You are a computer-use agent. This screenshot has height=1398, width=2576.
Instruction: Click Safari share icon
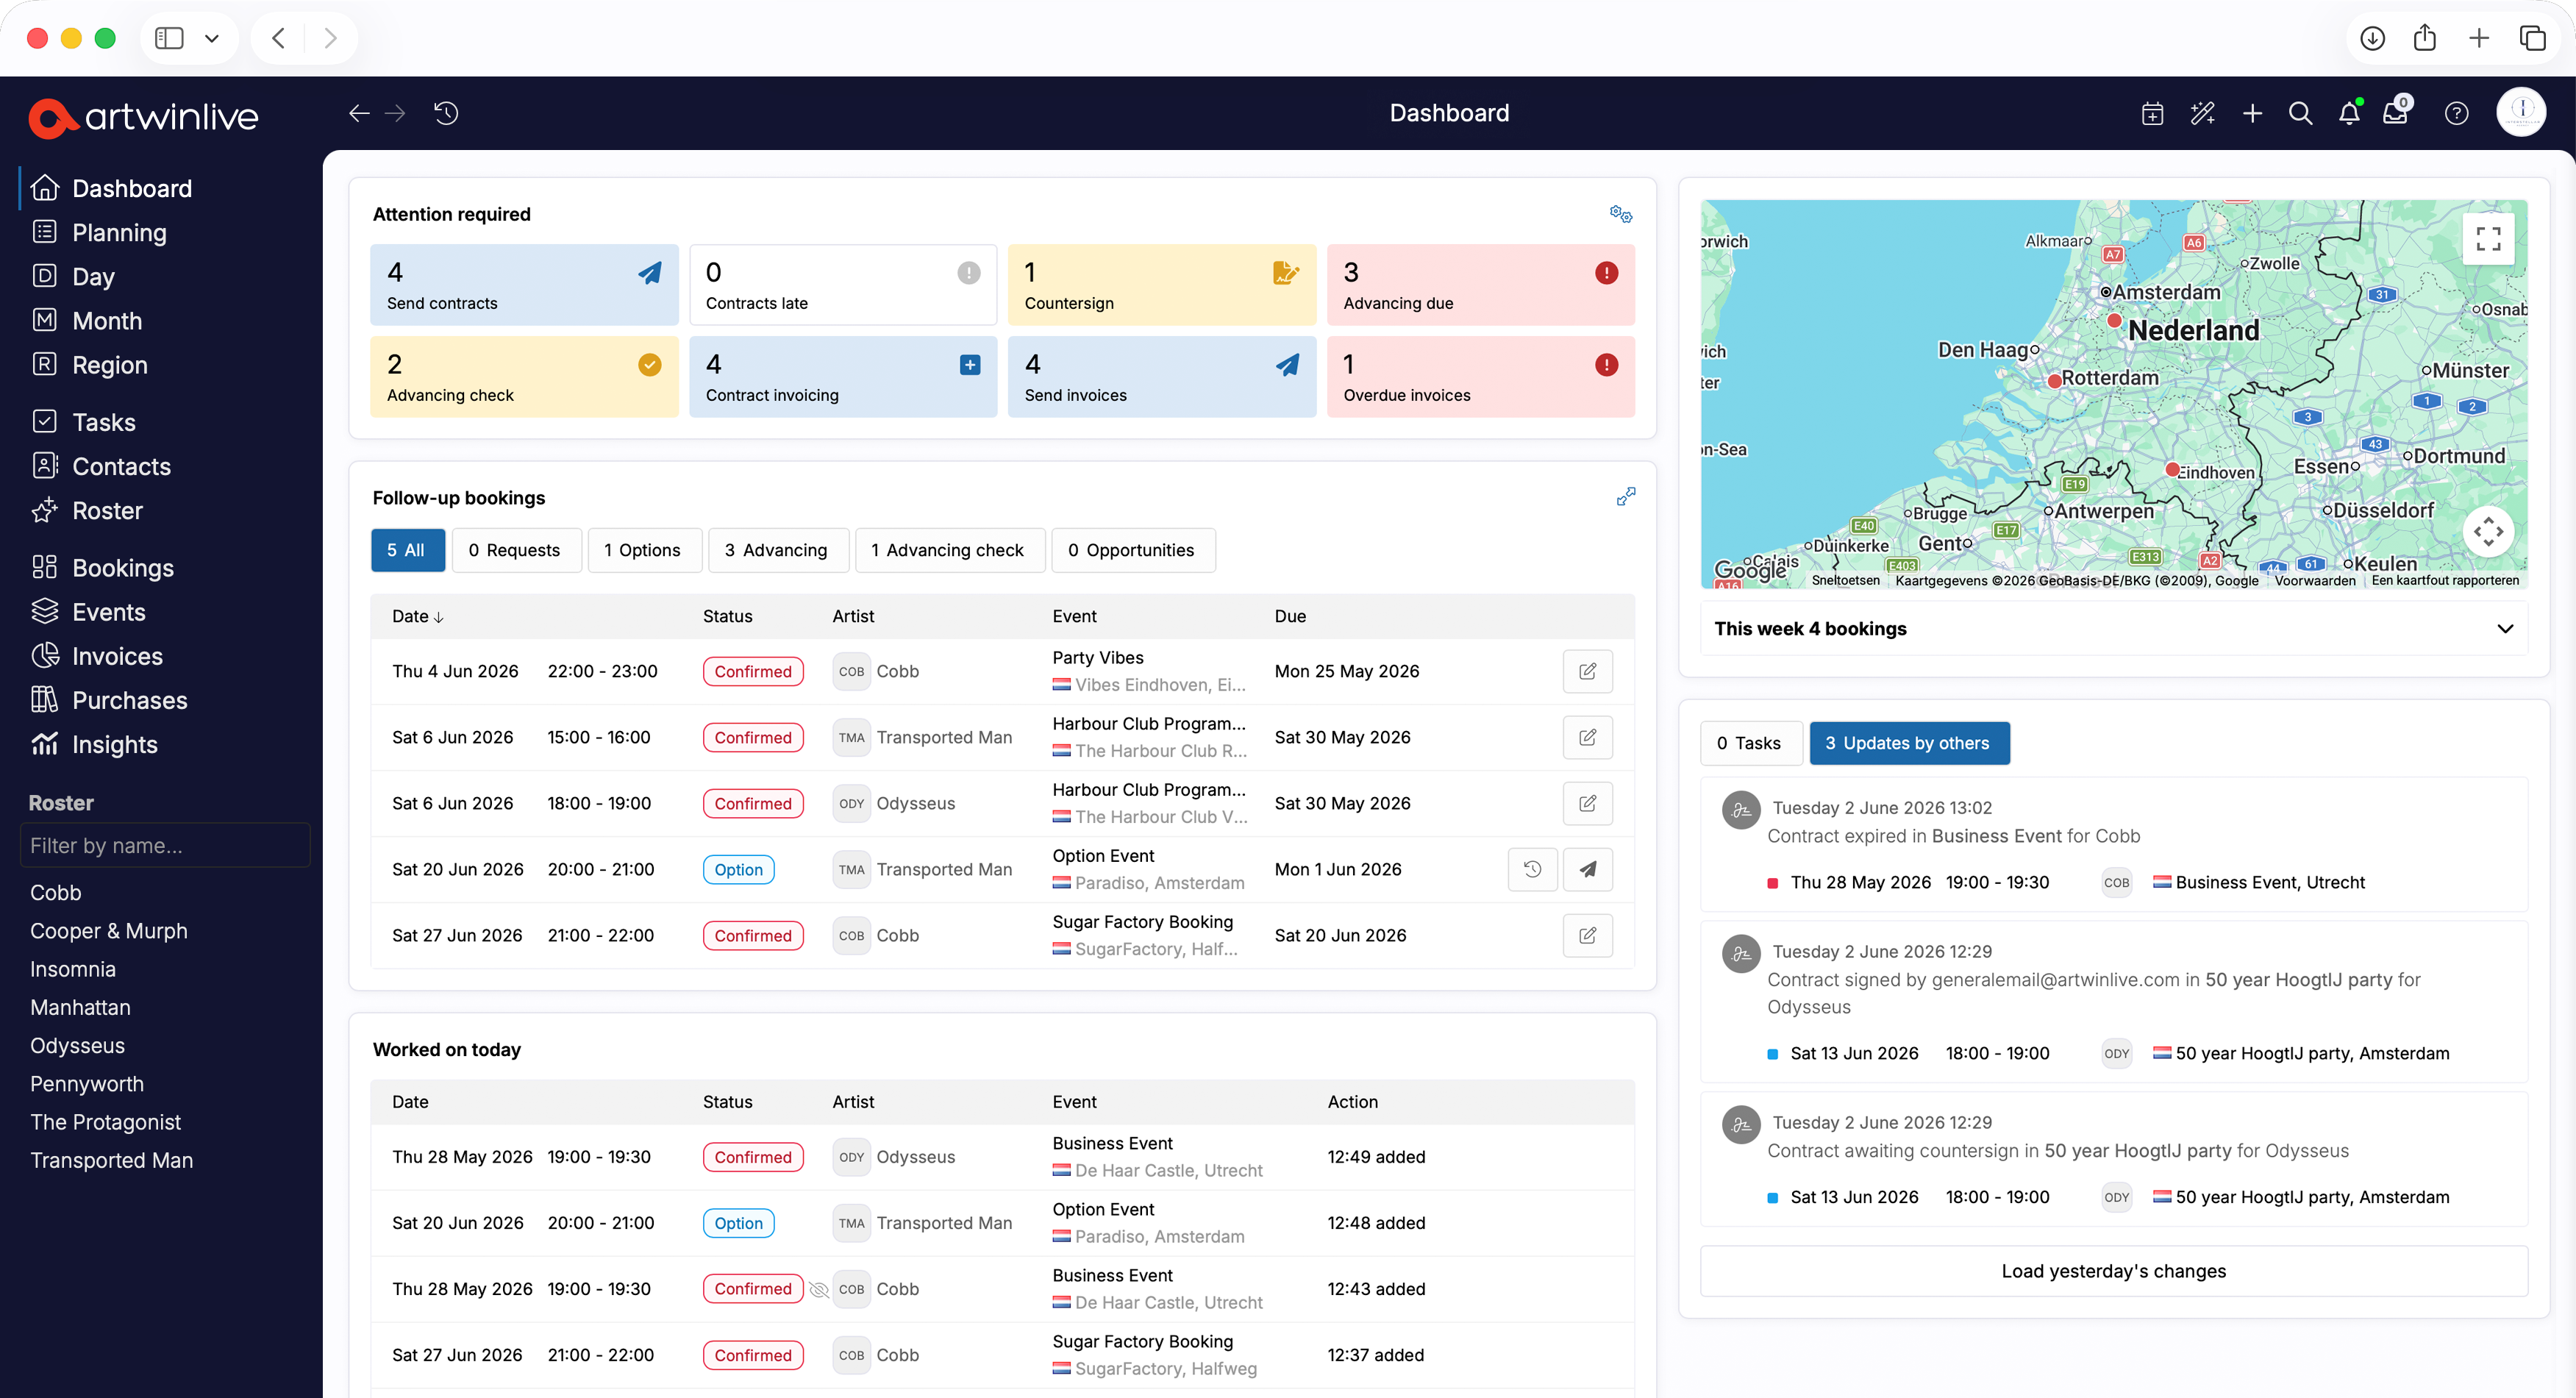[x=2424, y=38]
